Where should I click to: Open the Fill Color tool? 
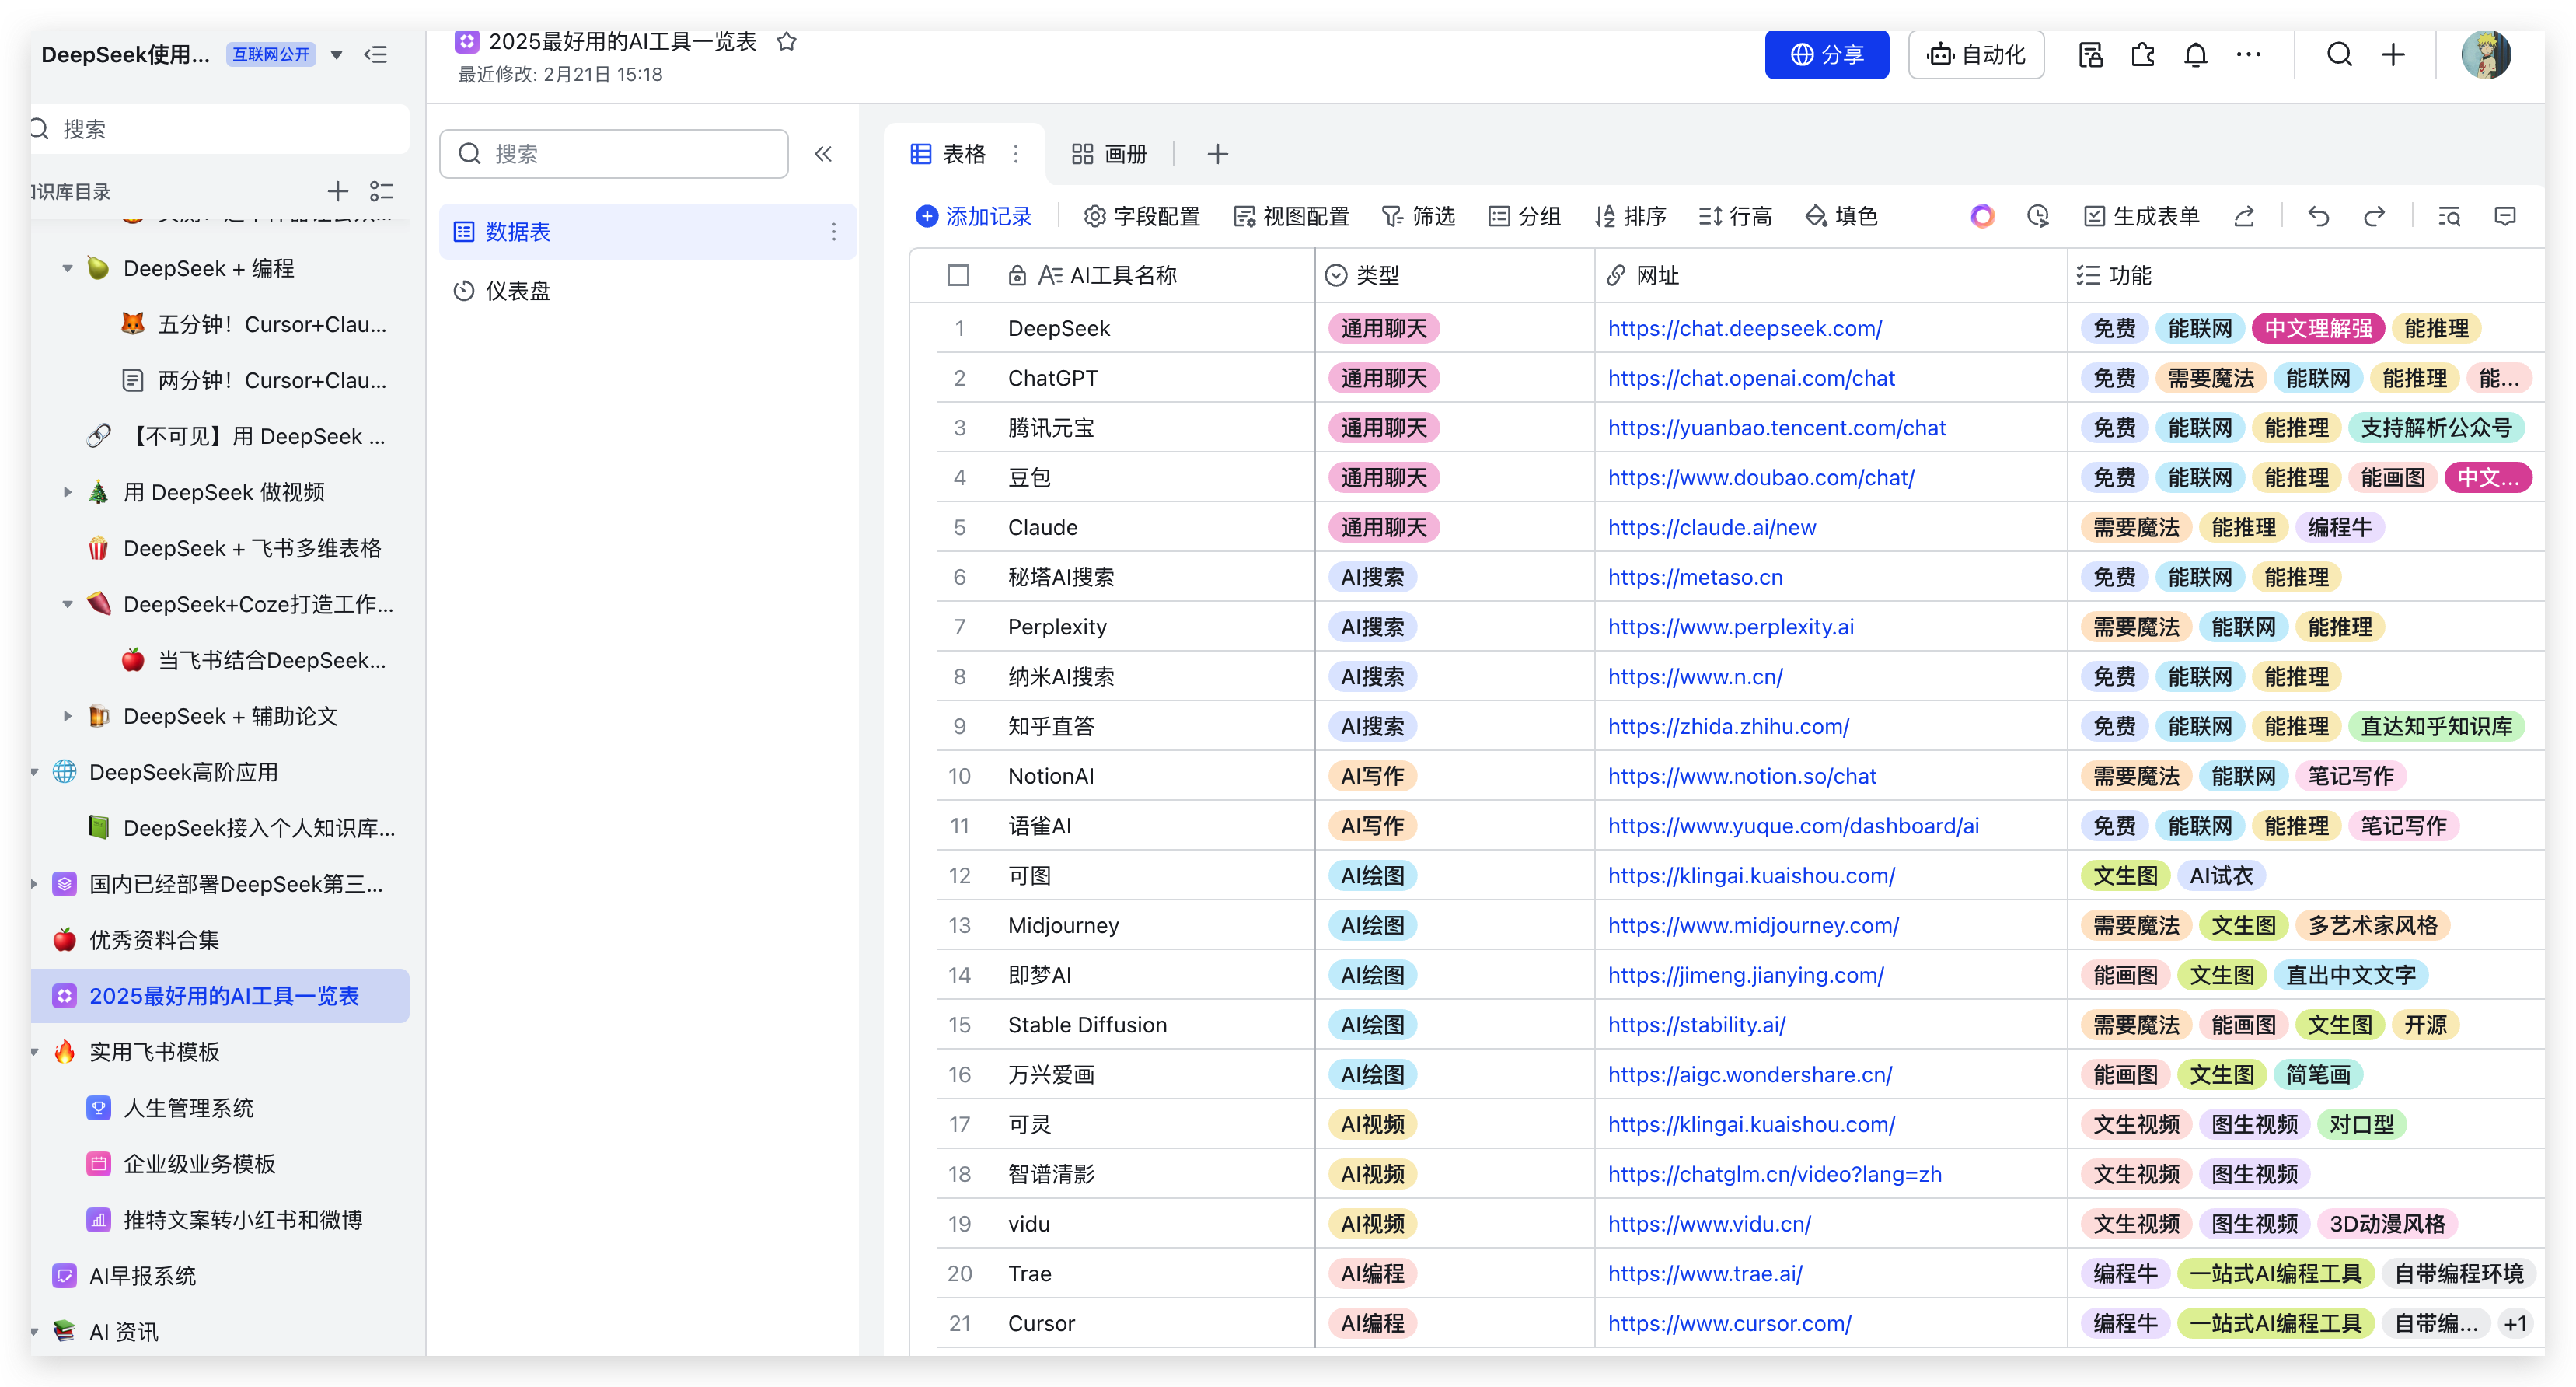tap(1841, 217)
